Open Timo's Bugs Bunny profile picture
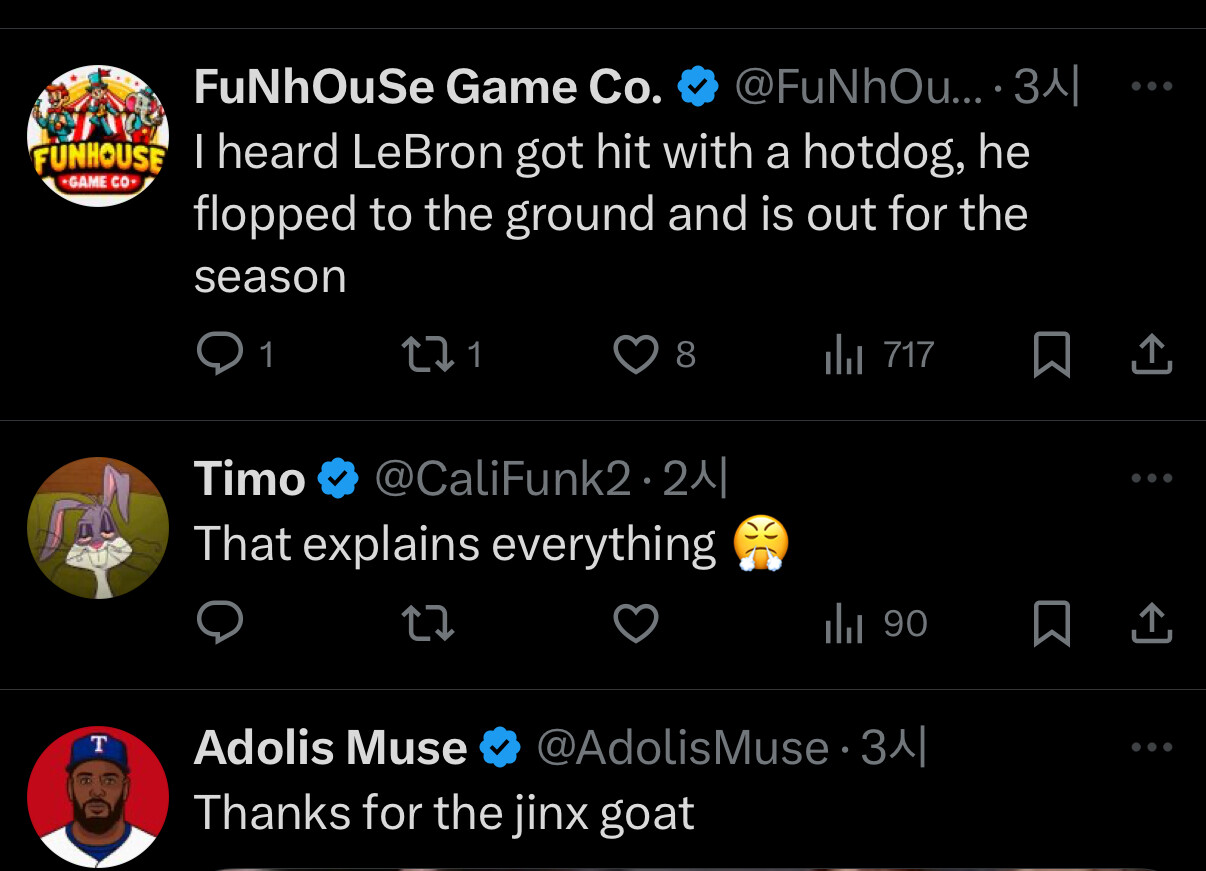The width and height of the screenshot is (1206, 871). (97, 527)
